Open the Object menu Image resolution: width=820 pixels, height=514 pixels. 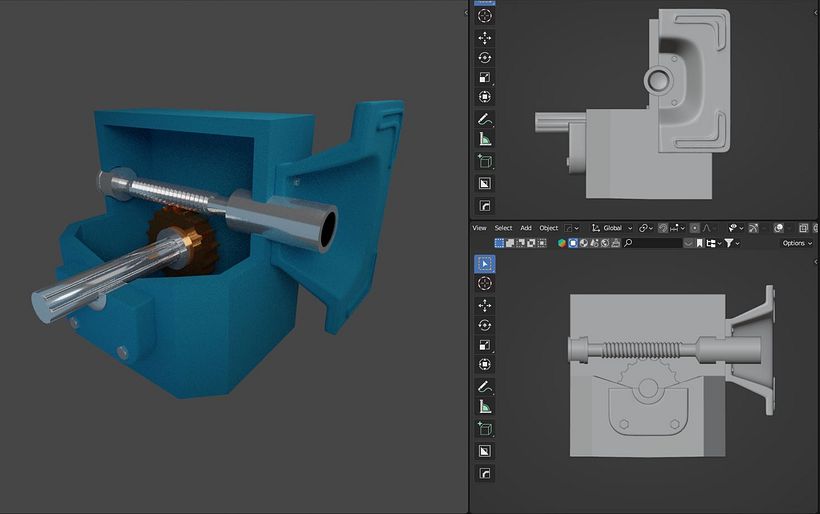point(549,228)
